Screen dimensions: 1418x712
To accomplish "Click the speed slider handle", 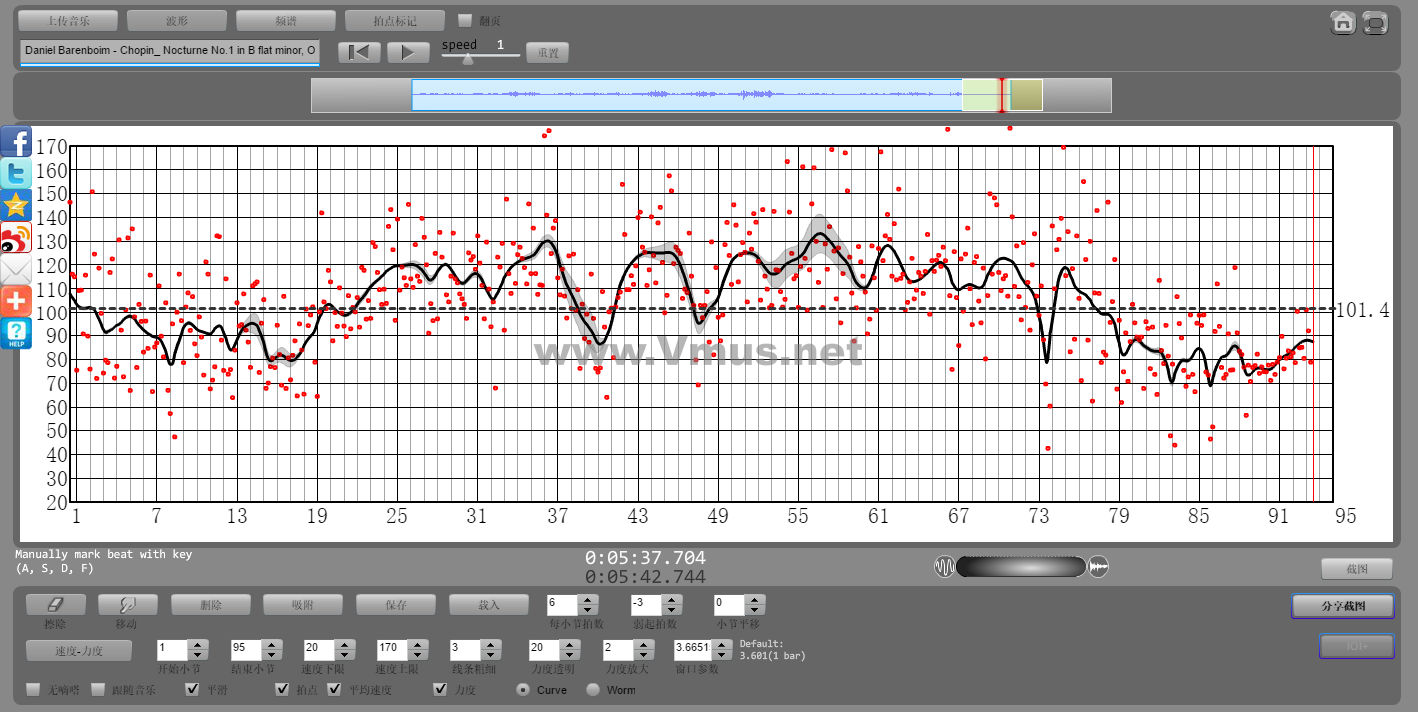I will click(x=467, y=58).
